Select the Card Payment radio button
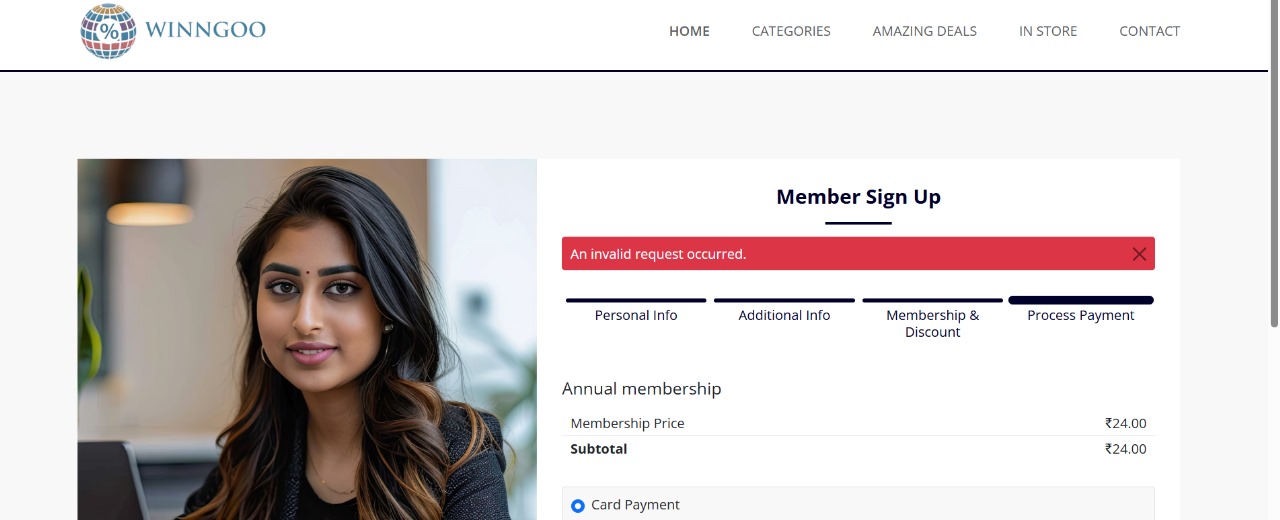The width and height of the screenshot is (1280, 520). point(578,506)
